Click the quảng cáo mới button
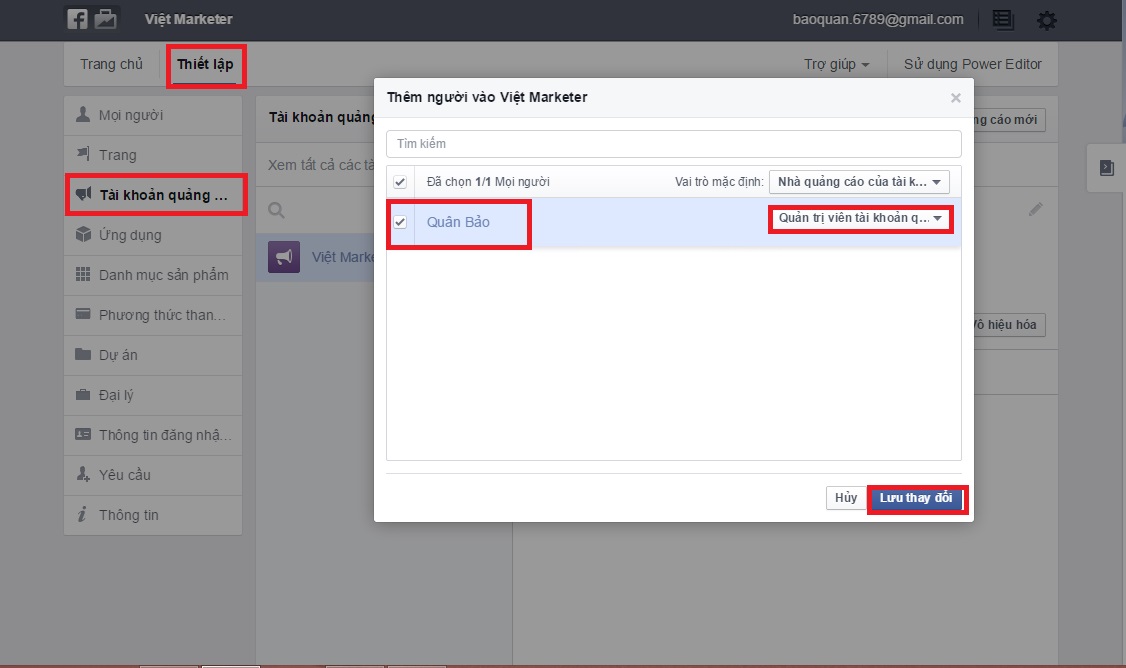This screenshot has height=668, width=1126. click(x=1008, y=120)
